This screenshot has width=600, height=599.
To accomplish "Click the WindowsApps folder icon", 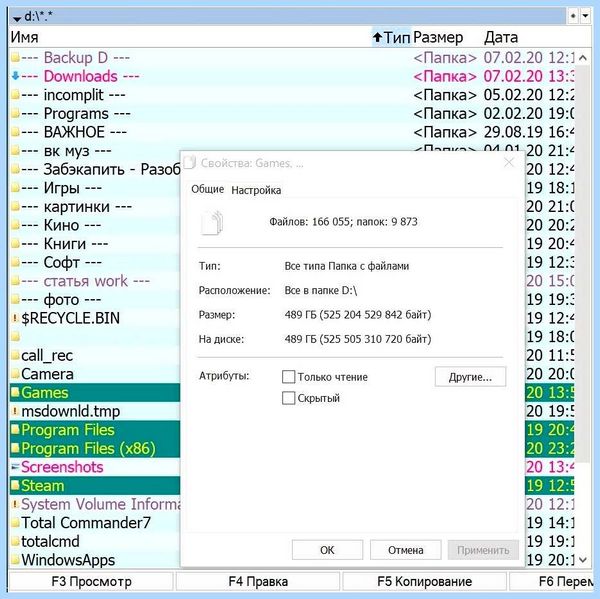I will [15, 560].
